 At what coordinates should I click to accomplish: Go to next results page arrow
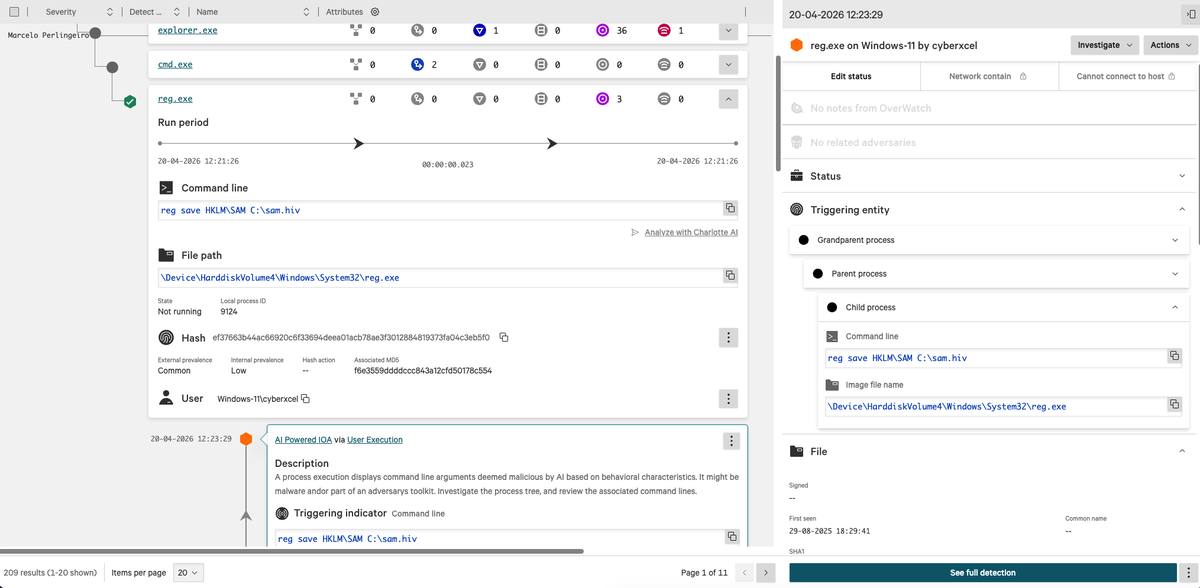765,572
